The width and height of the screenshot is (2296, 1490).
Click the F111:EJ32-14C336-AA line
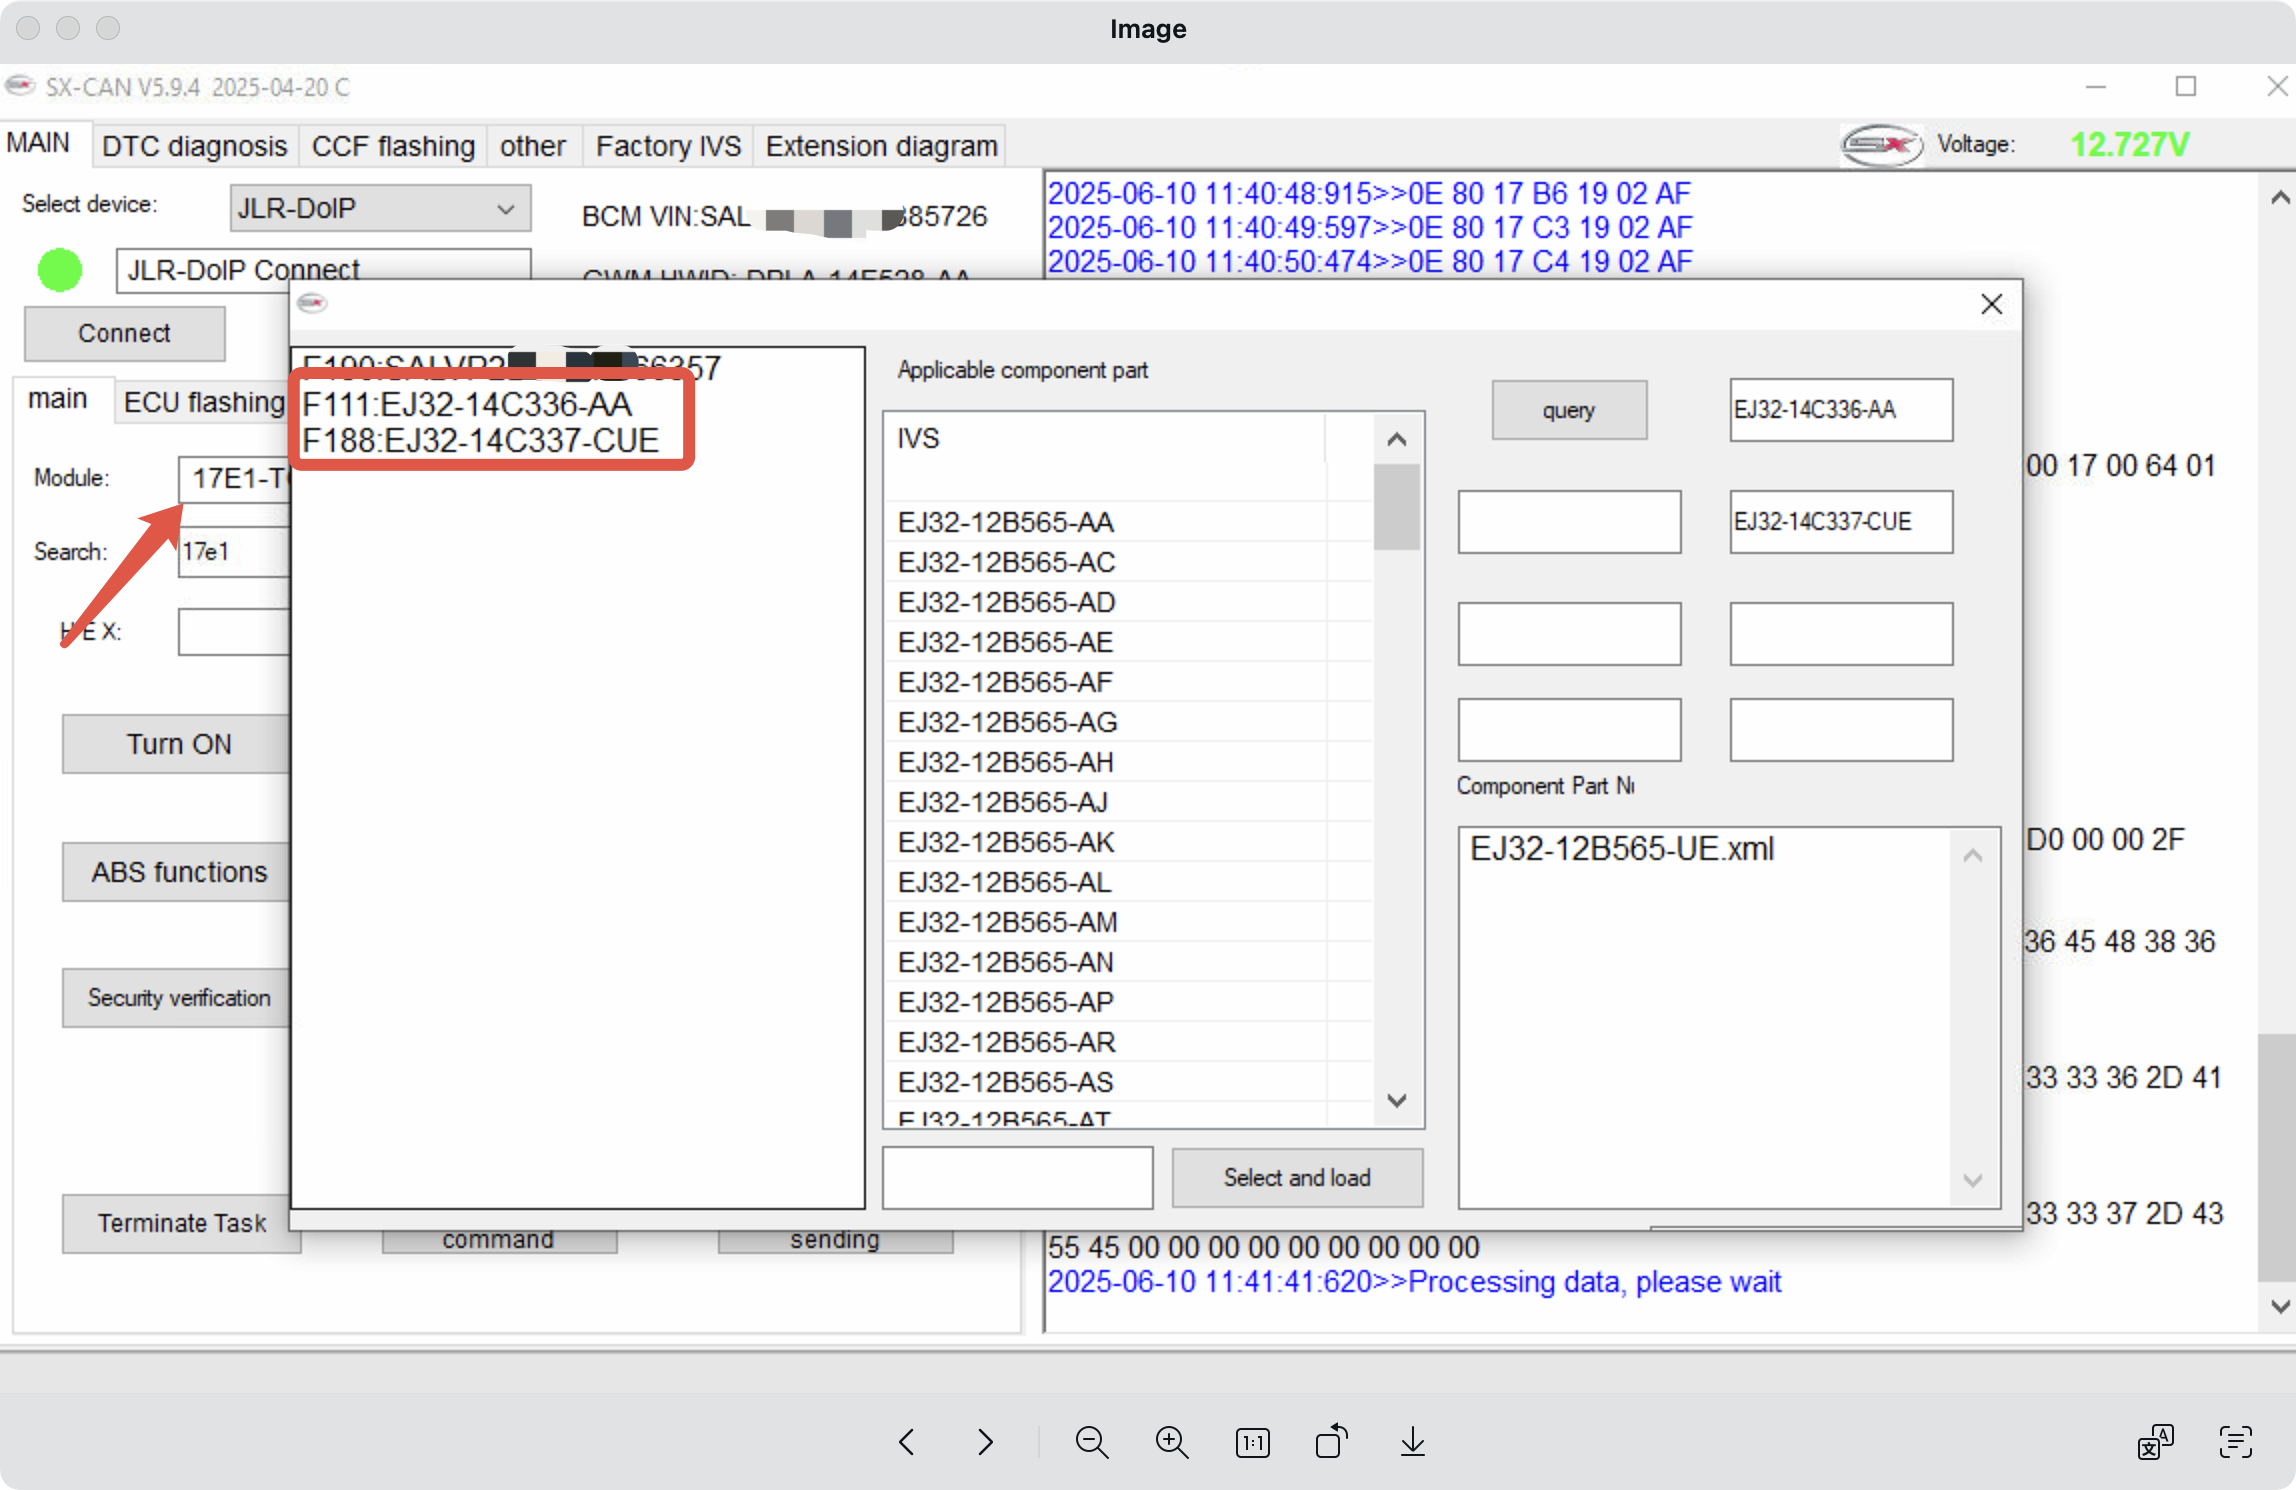[467, 405]
